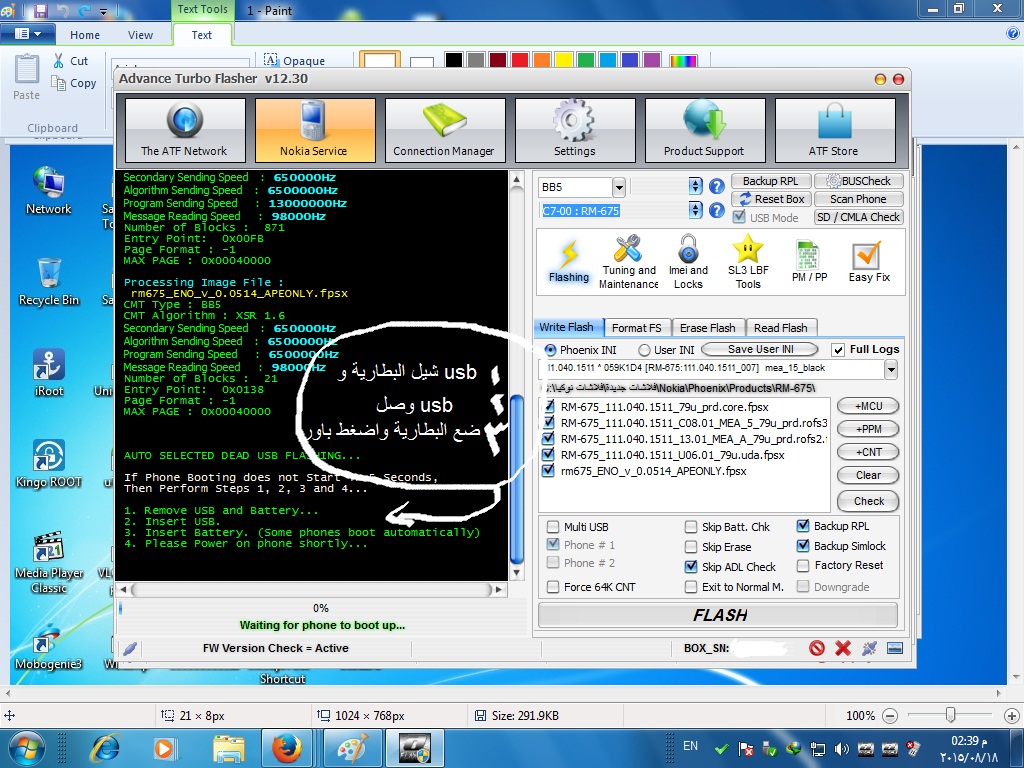Image resolution: width=1024 pixels, height=768 pixels.
Task: Click the pen icon beside FW Version Check
Action: pyautogui.click(x=130, y=648)
